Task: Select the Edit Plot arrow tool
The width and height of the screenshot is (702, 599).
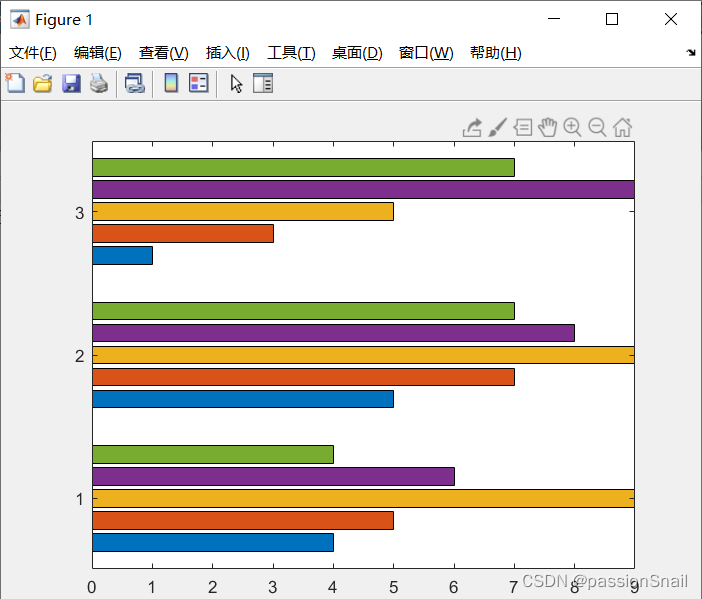Action: point(236,84)
